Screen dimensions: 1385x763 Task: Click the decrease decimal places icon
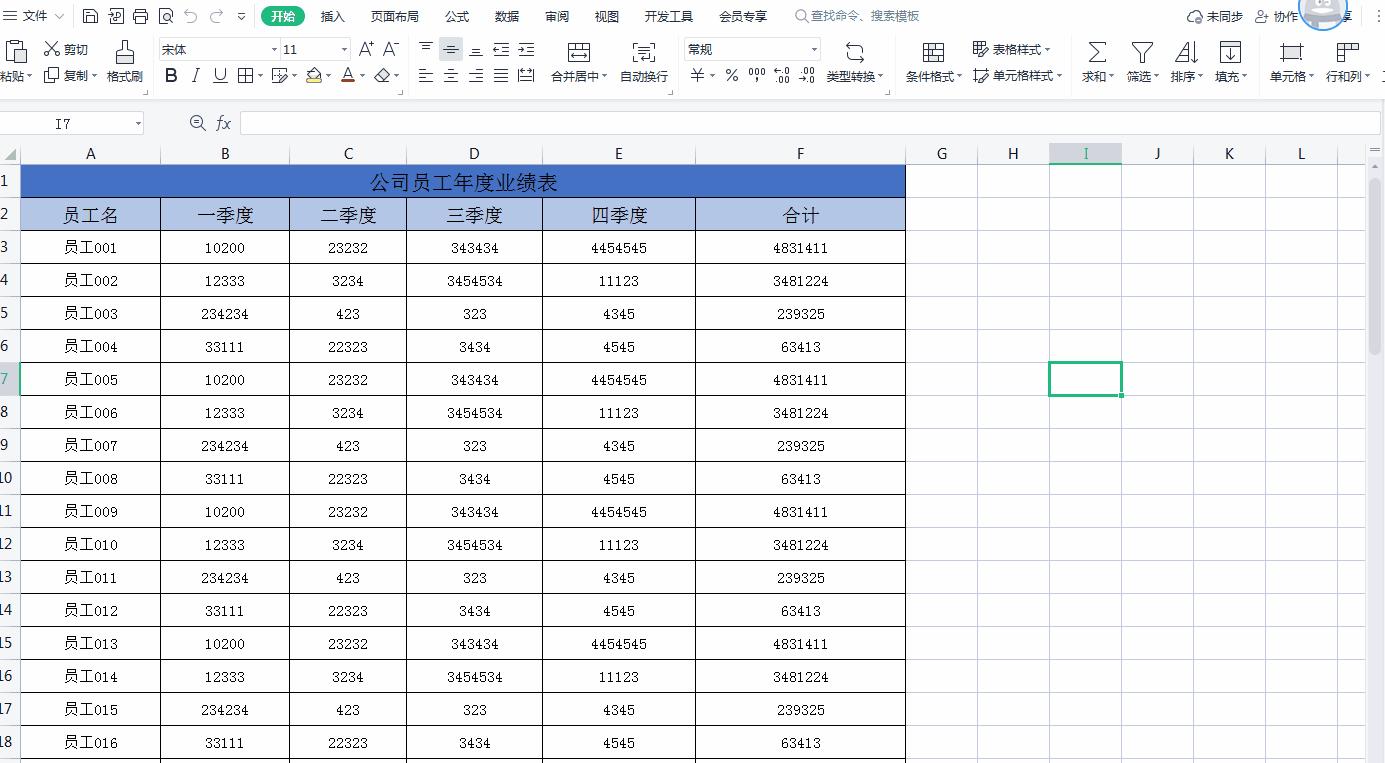pos(808,75)
